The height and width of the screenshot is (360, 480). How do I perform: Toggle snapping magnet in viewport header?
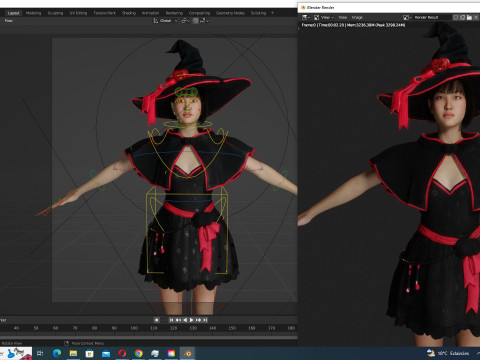[x=196, y=21]
